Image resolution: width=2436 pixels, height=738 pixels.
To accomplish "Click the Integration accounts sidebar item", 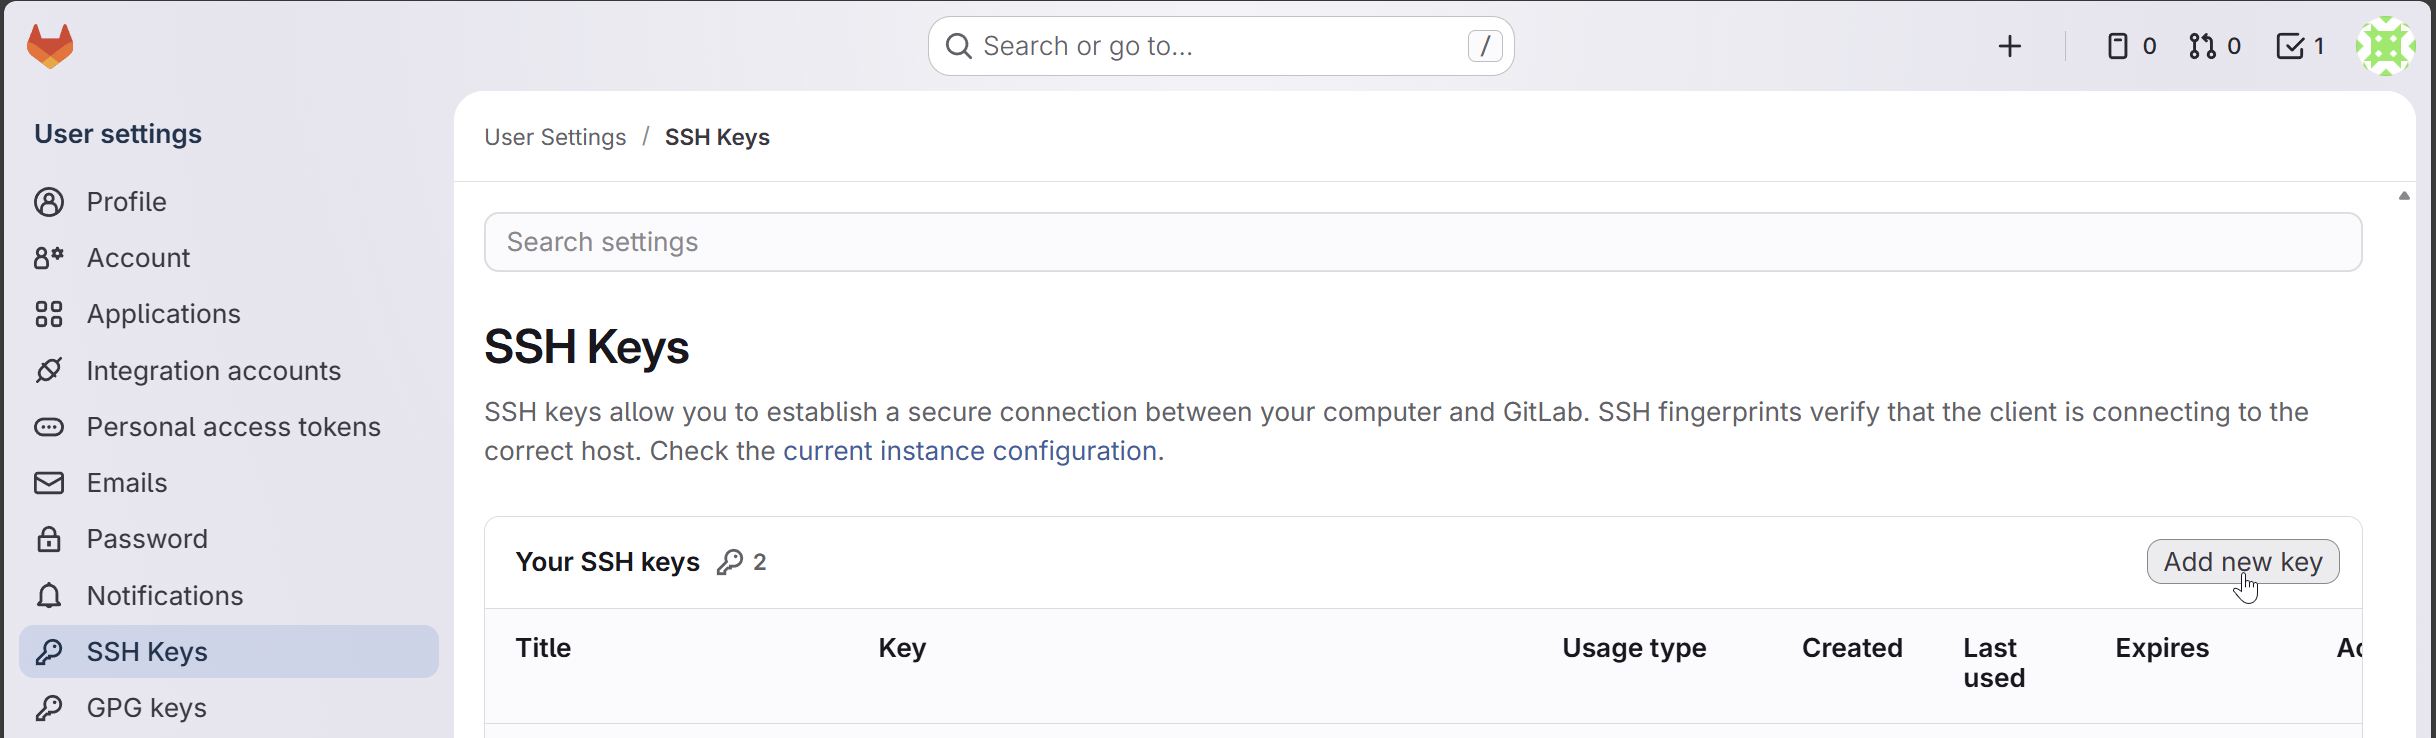I will pos(213,370).
